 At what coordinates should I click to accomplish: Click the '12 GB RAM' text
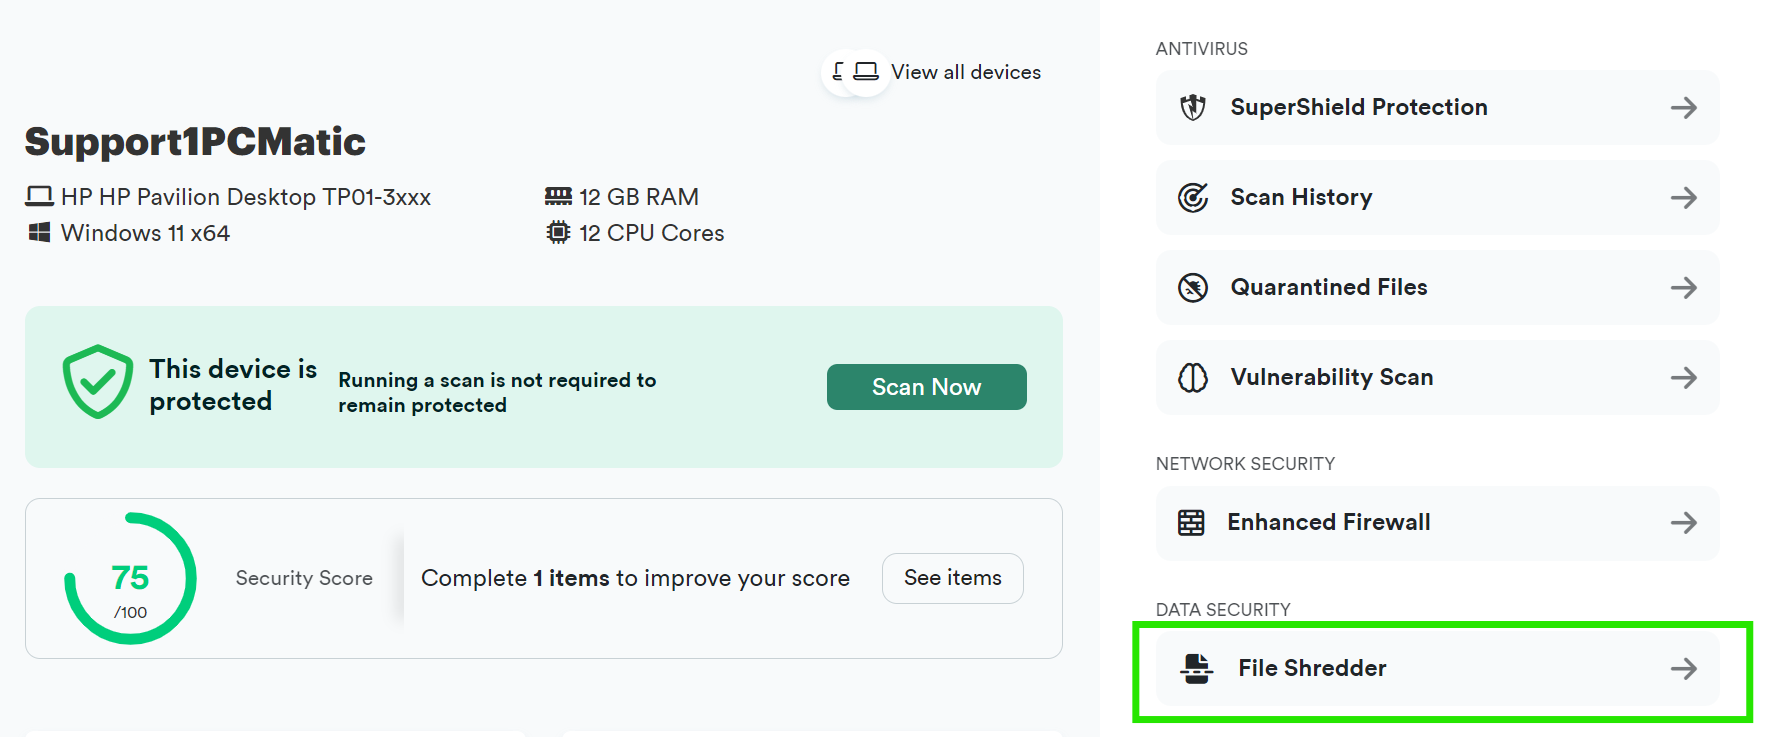coord(639,197)
